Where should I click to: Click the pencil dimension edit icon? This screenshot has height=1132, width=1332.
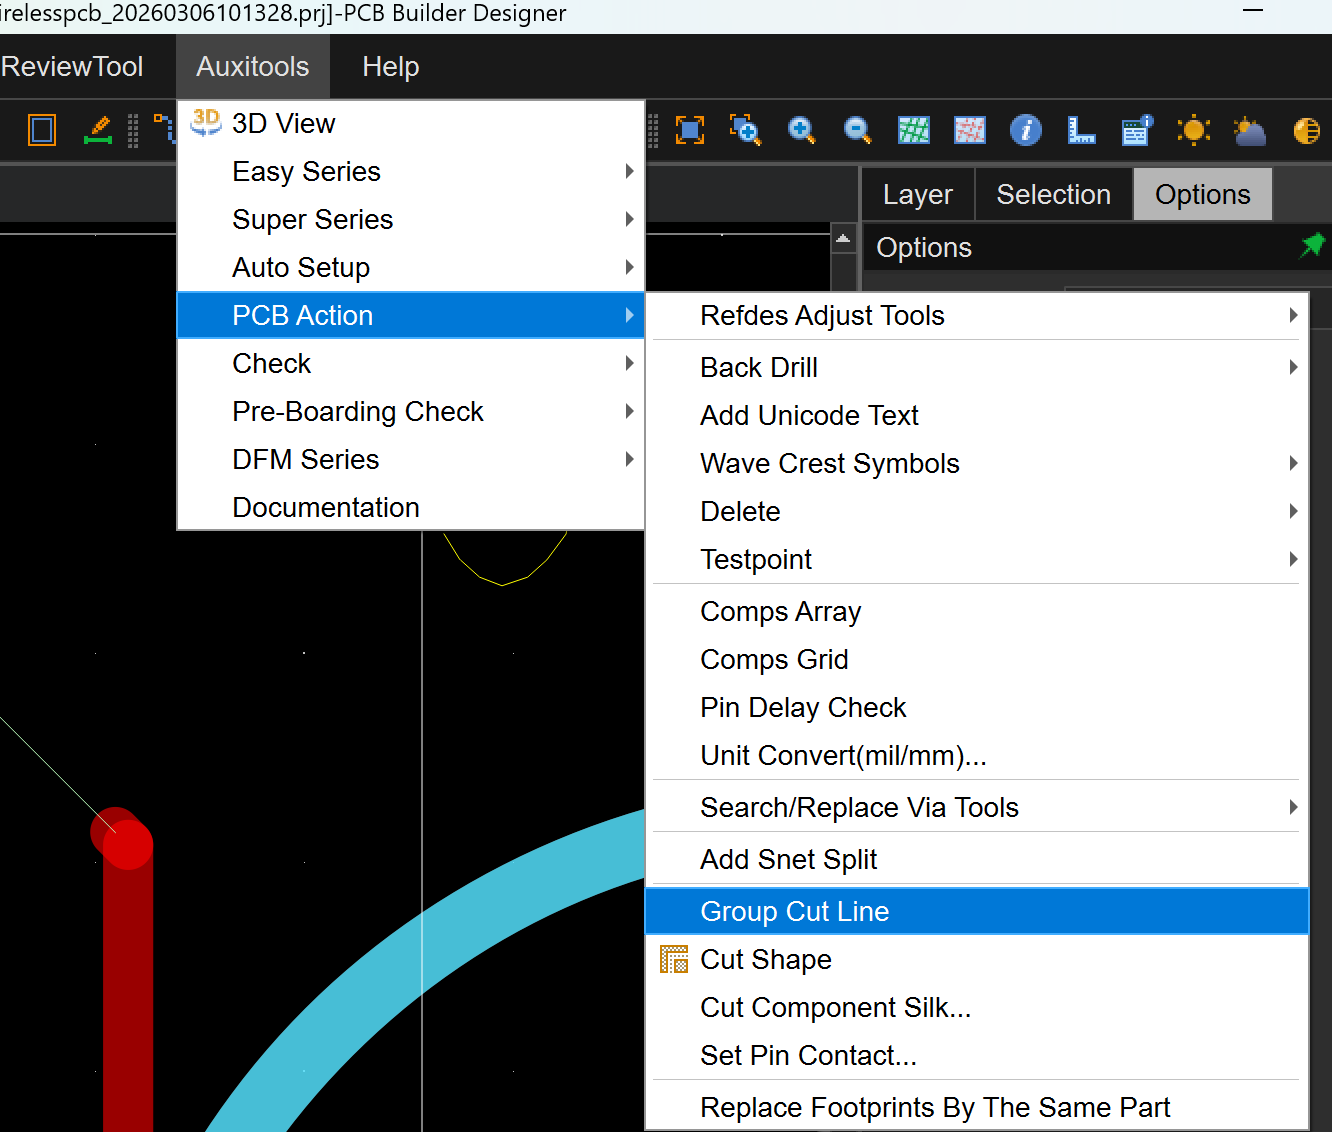98,130
